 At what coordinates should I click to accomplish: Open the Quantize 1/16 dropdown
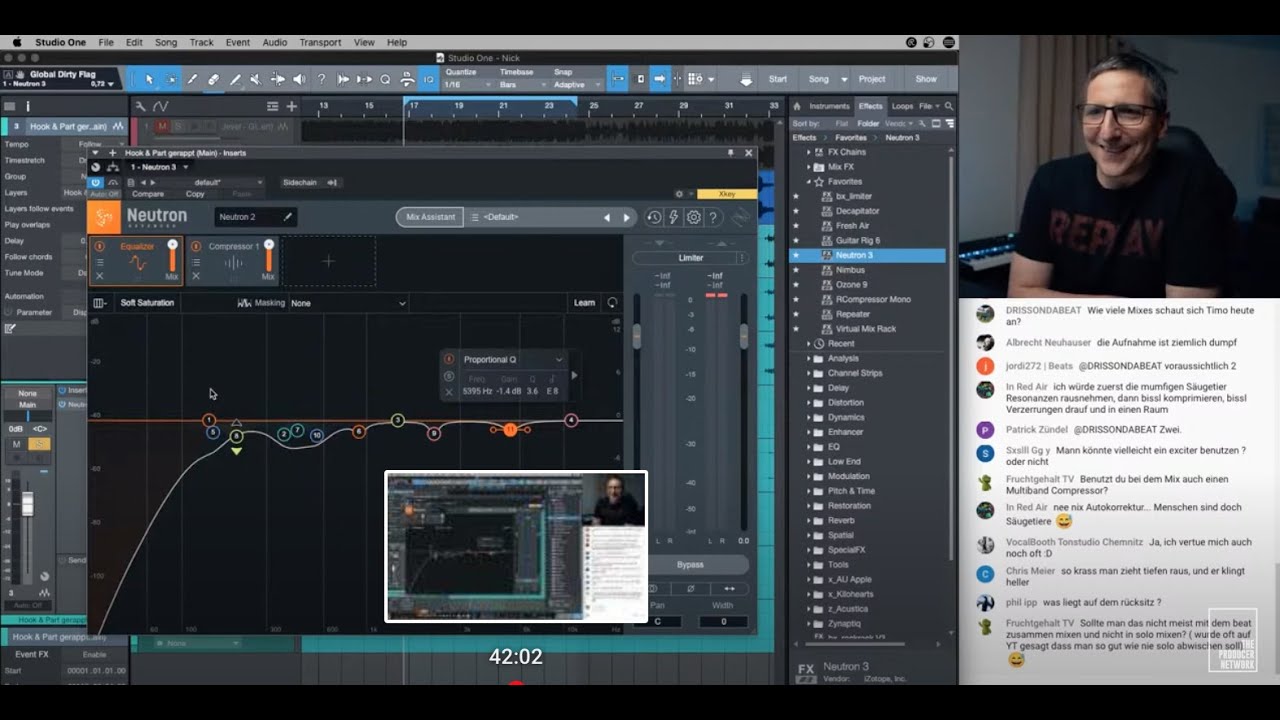[x=466, y=85]
